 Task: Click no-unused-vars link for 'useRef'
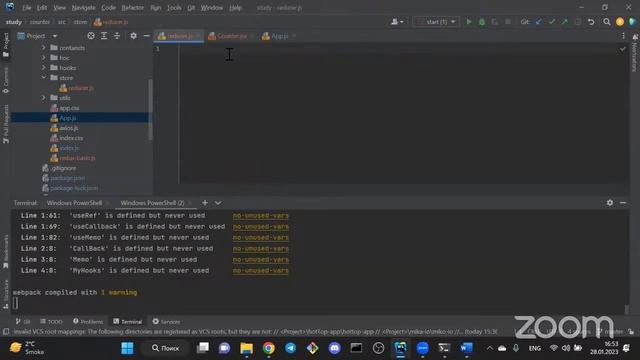pyautogui.click(x=260, y=216)
